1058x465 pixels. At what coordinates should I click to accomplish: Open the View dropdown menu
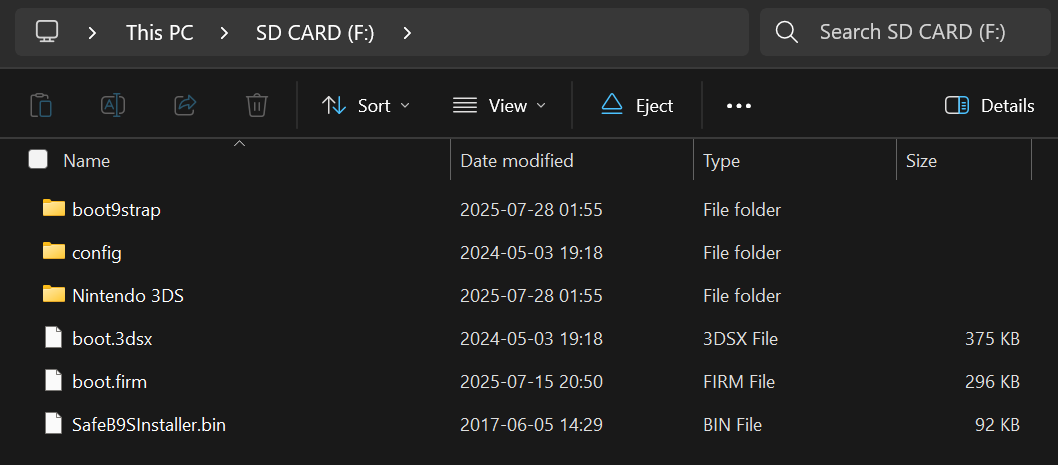[499, 105]
